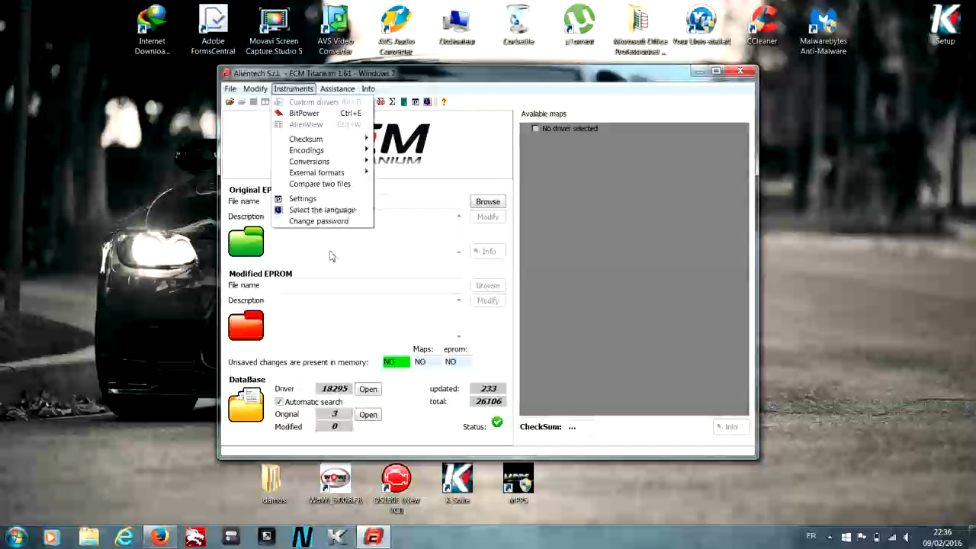Image resolution: width=976 pixels, height=549 pixels.
Task: Click Info button near CheckSum
Action: coord(730,427)
